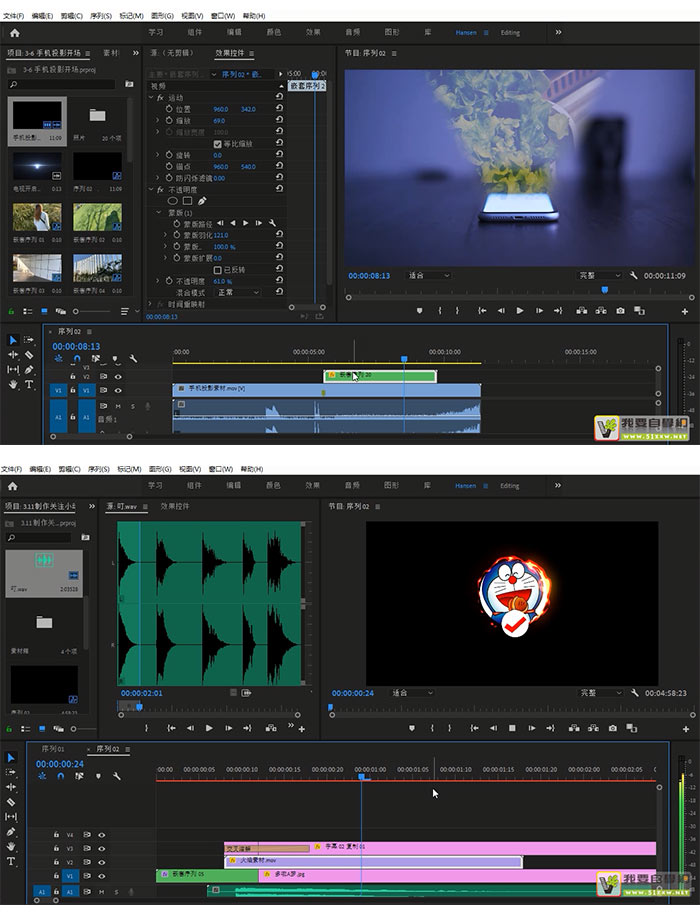This screenshot has width=700, height=913.
Task: Toggle snapping magnet in lower timeline
Action: click(x=61, y=776)
